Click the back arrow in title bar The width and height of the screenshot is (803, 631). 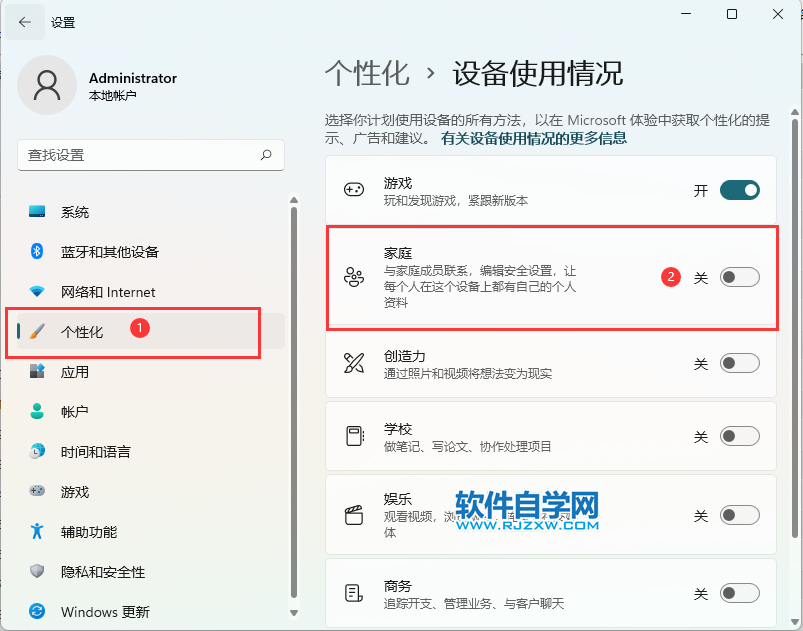click(24, 22)
